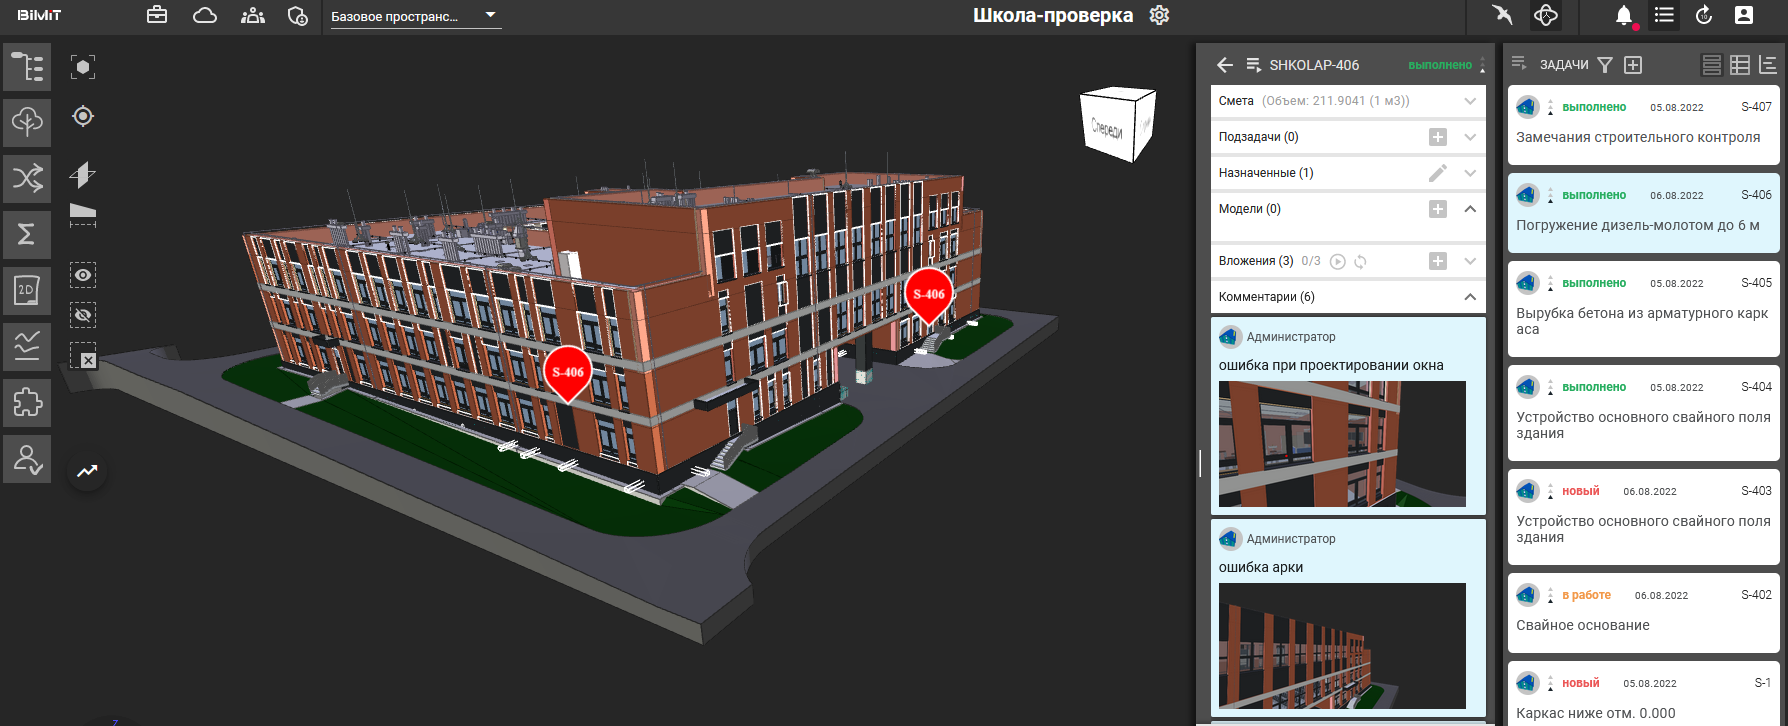Screen dimensions: 1788x726
Task: Open the notifications bell
Action: point(1624,16)
